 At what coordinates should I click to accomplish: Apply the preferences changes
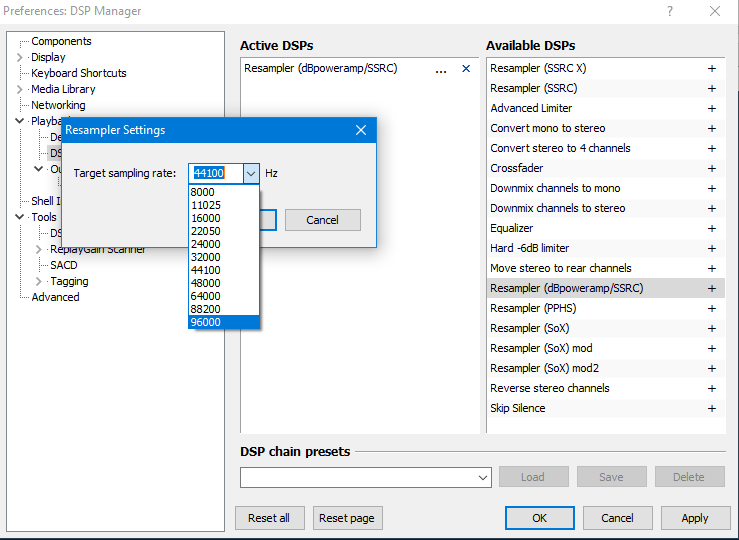[x=695, y=518]
